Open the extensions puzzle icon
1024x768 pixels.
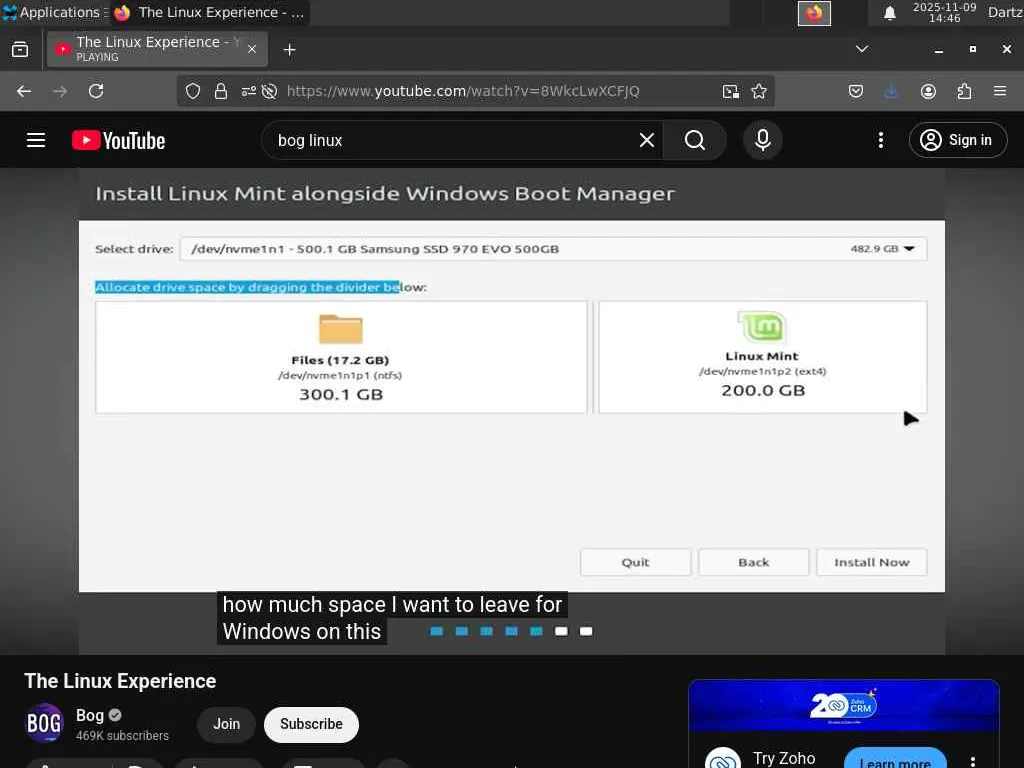(964, 91)
